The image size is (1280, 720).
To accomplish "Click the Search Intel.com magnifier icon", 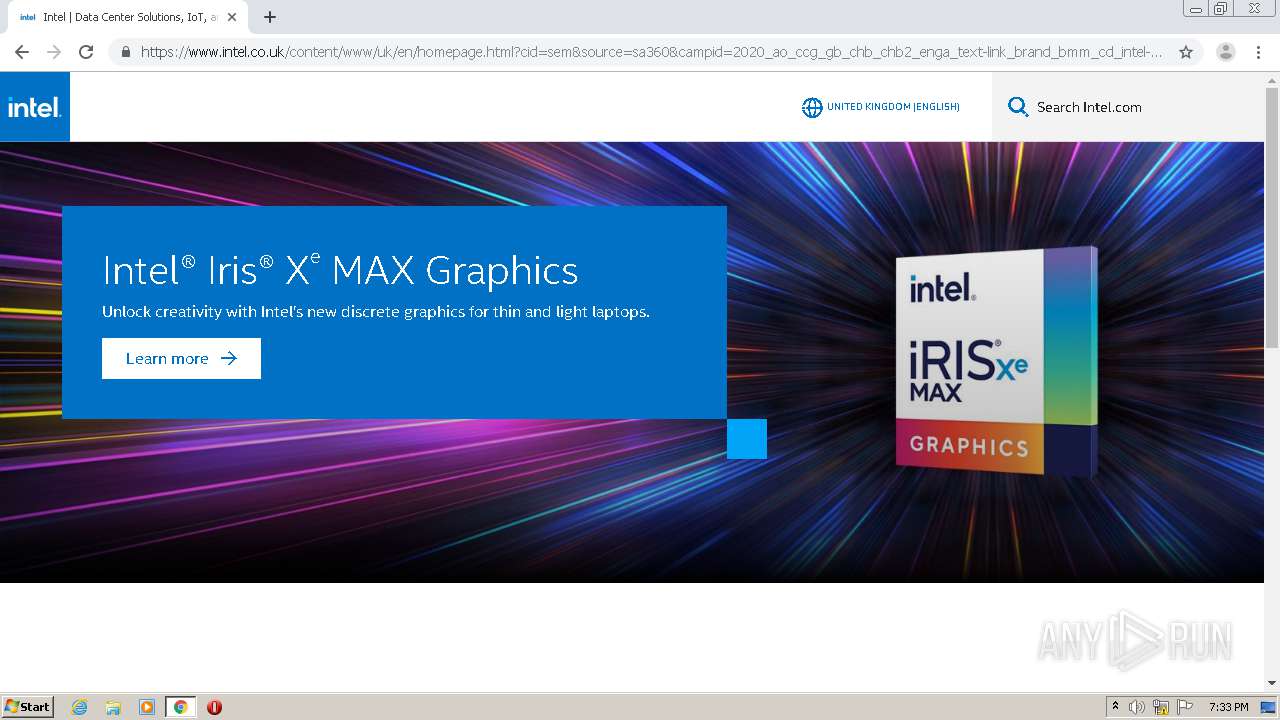I will tap(1018, 107).
